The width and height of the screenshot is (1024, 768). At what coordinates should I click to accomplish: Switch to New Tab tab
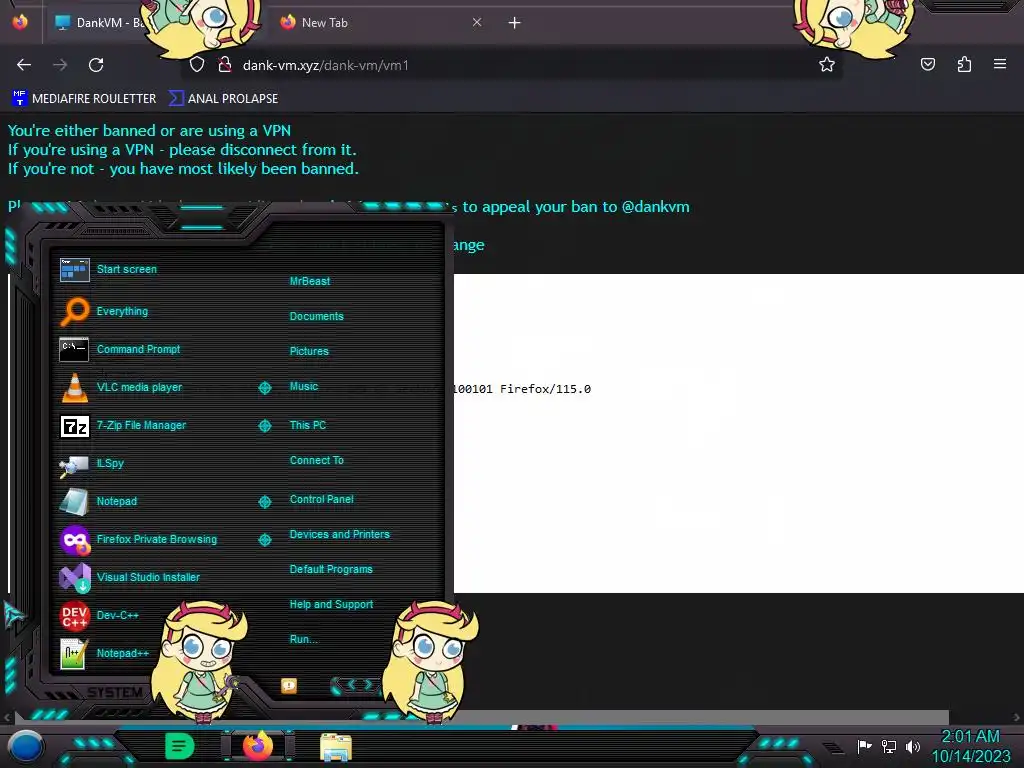(x=379, y=23)
